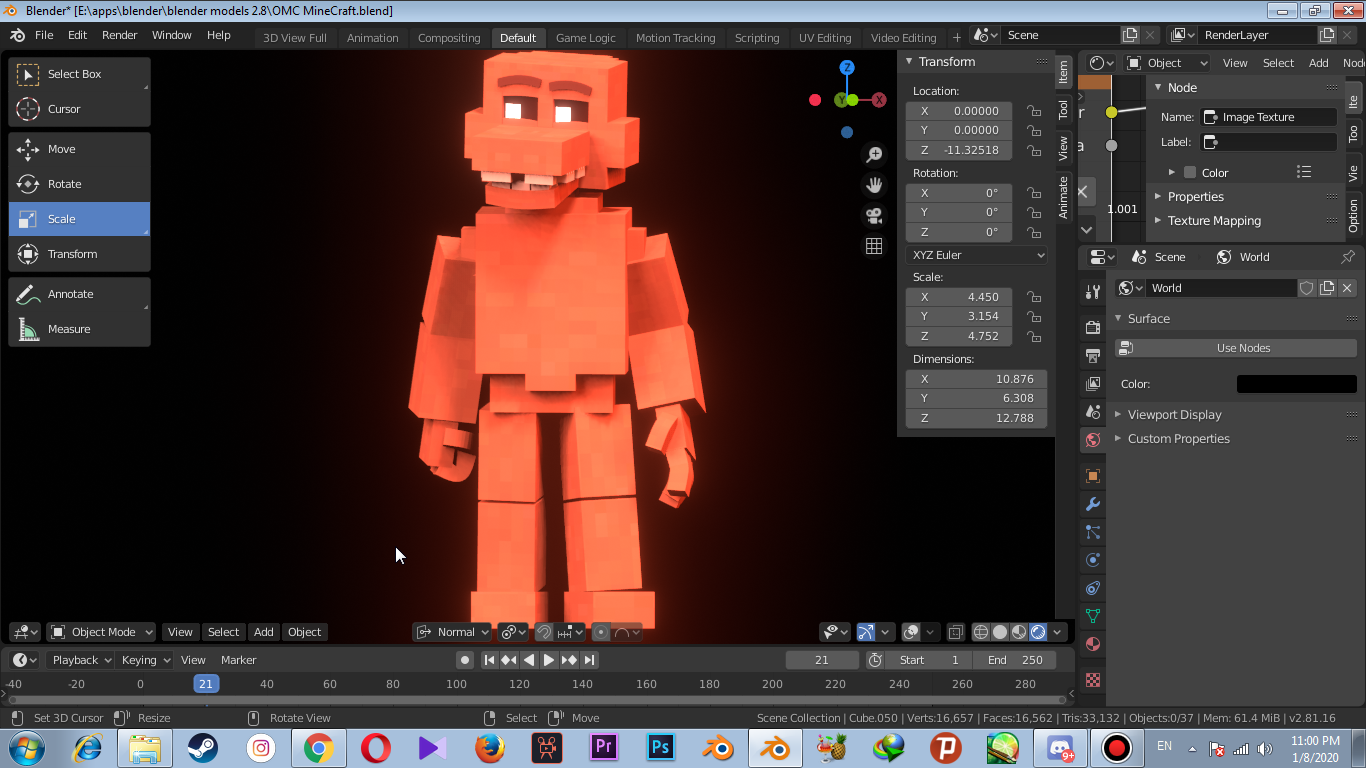Open Steam from the Windows taskbar
The width and height of the screenshot is (1366, 768).
point(202,748)
